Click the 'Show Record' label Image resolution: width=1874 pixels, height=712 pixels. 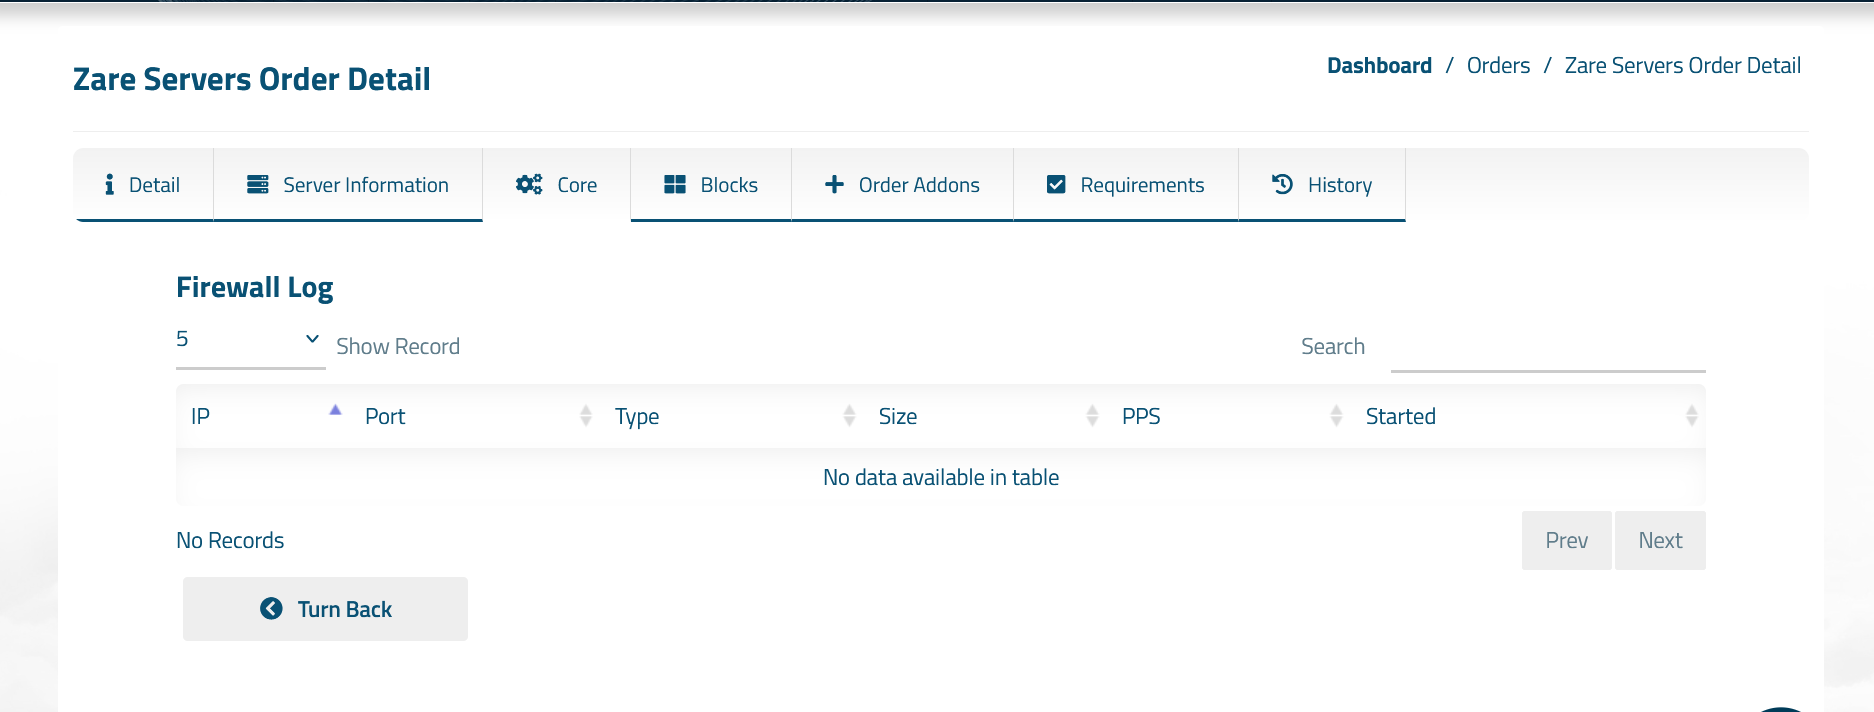pos(398,347)
